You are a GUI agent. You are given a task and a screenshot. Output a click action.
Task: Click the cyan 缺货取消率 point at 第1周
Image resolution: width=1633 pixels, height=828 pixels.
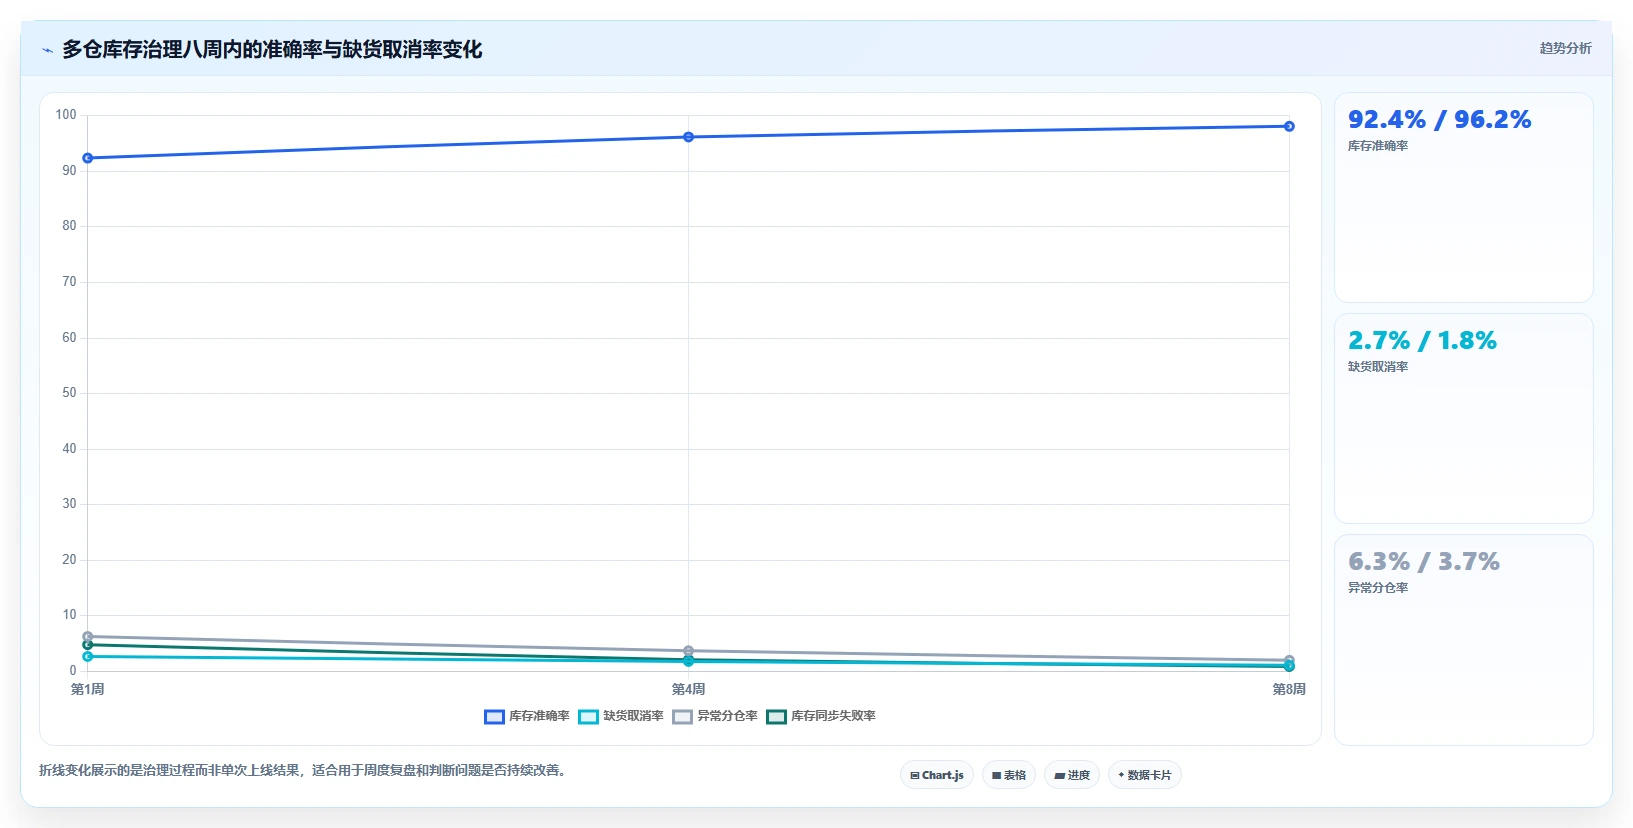88,656
